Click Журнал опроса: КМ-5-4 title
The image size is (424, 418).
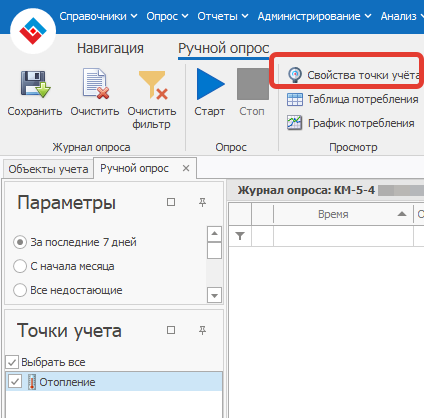(x=306, y=190)
